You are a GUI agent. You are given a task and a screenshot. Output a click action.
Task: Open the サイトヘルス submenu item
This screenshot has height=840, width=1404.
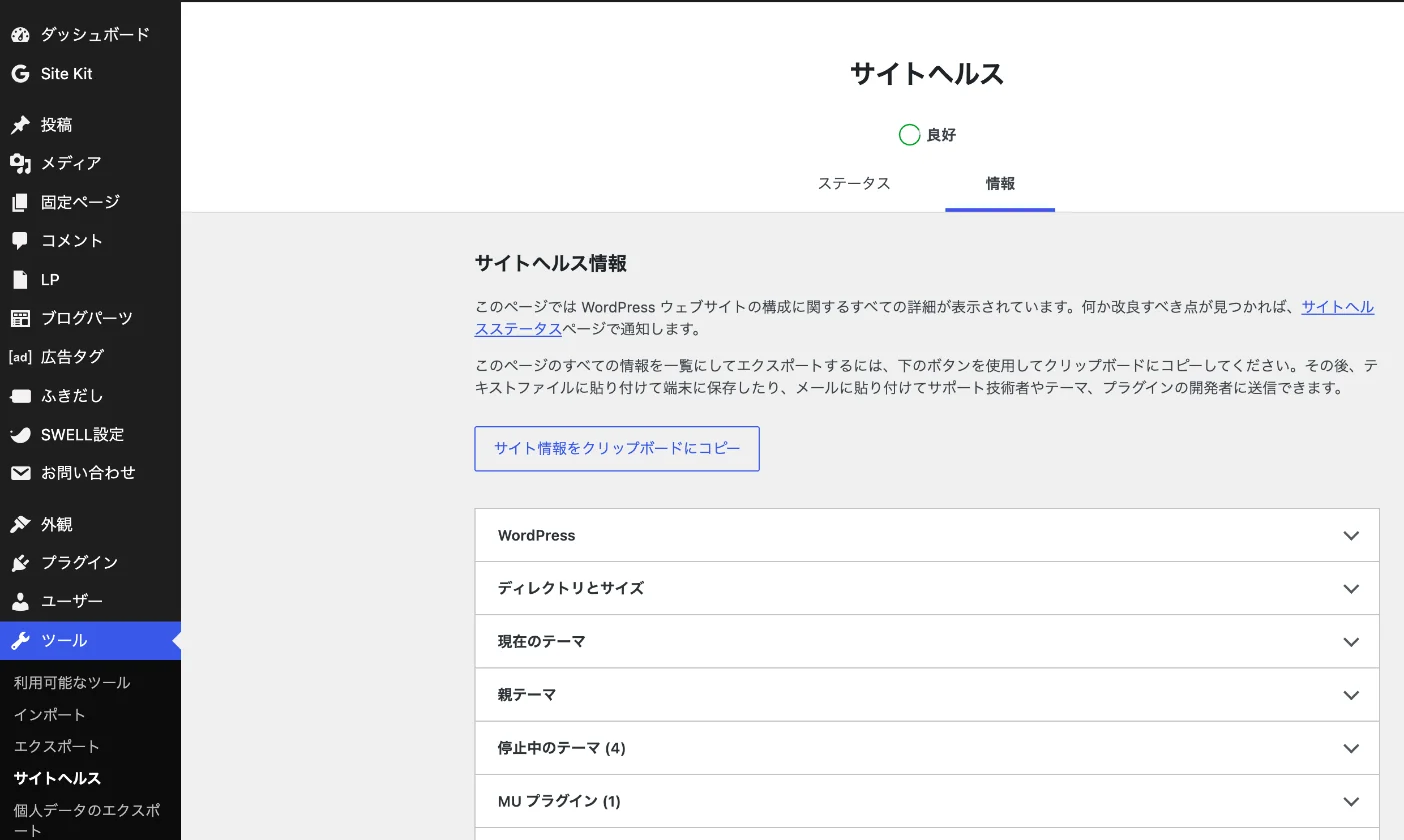tap(57, 778)
